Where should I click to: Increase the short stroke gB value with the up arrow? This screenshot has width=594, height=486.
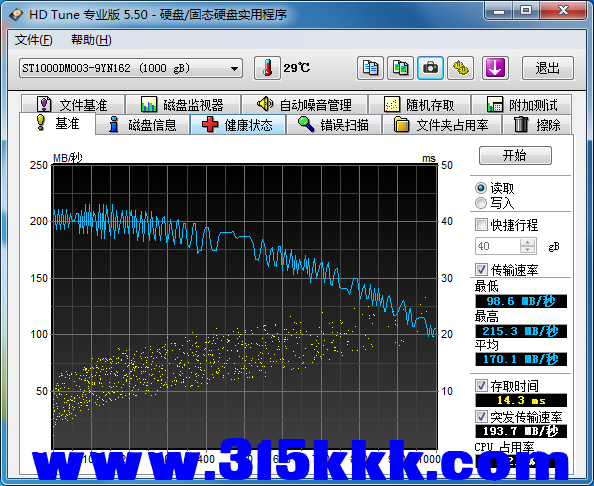pyautogui.click(x=527, y=242)
